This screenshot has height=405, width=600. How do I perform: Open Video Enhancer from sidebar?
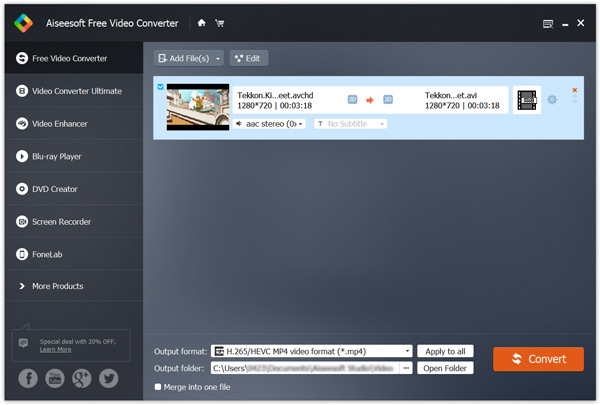point(74,124)
